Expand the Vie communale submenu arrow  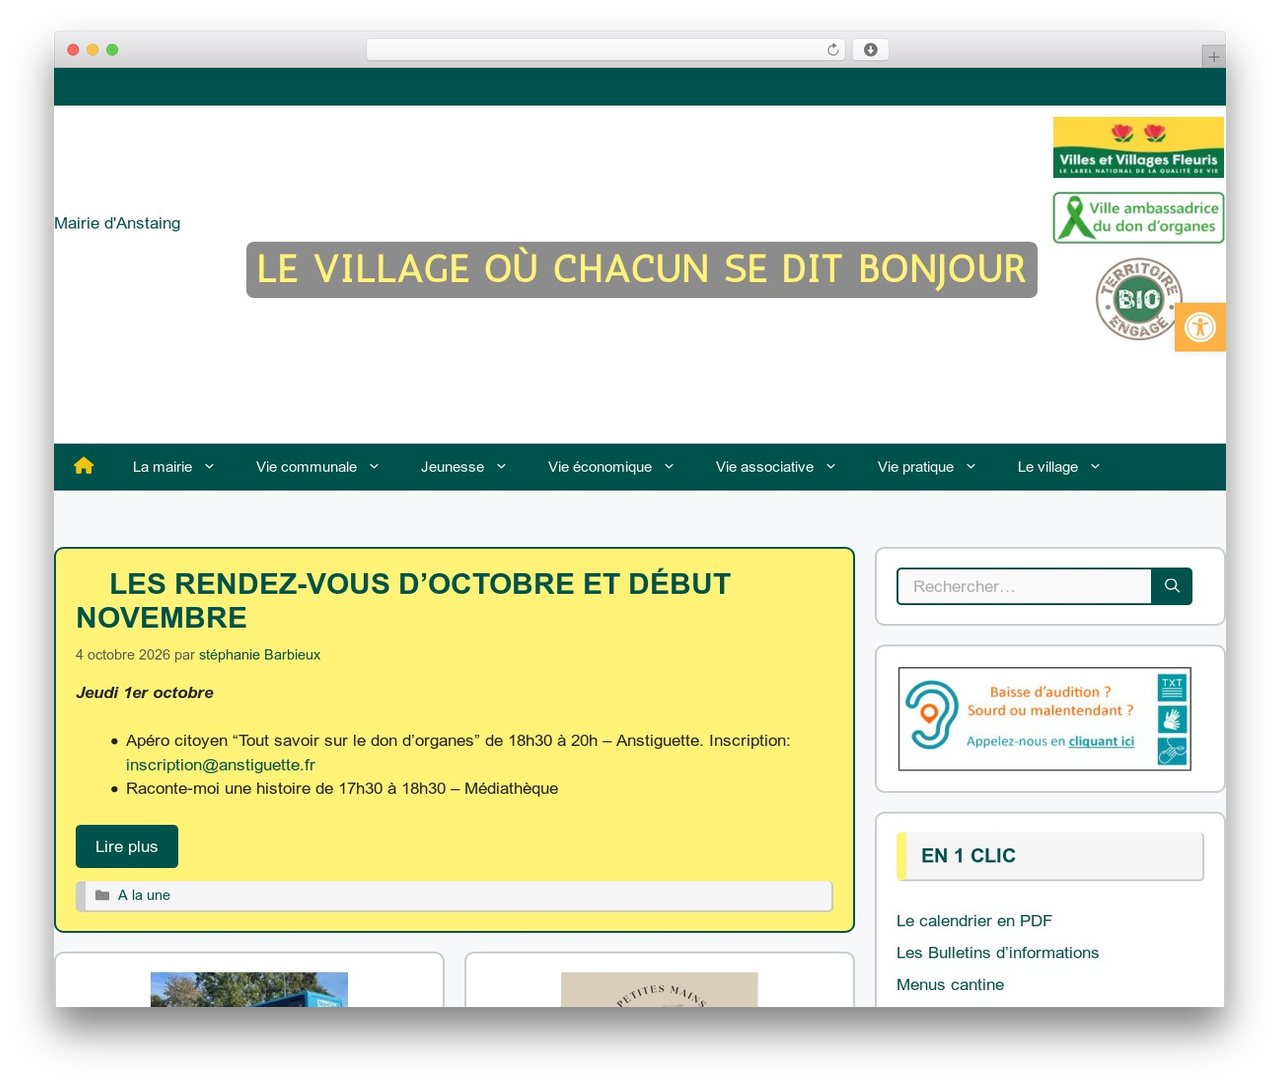click(374, 467)
